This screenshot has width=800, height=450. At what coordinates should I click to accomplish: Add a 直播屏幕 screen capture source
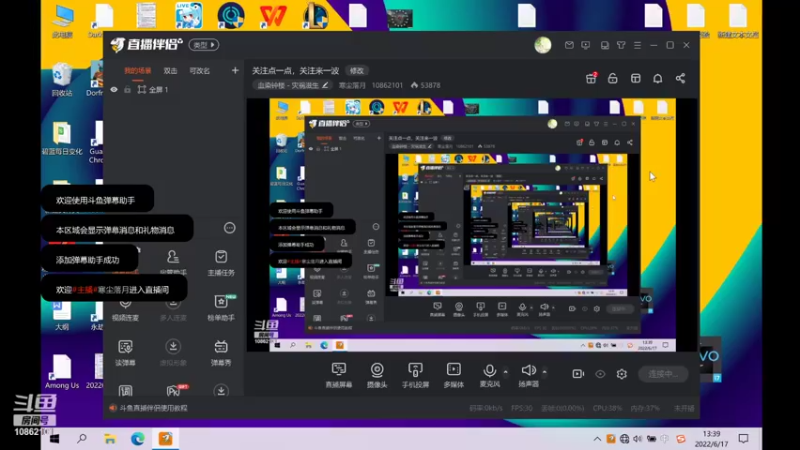tap(339, 374)
